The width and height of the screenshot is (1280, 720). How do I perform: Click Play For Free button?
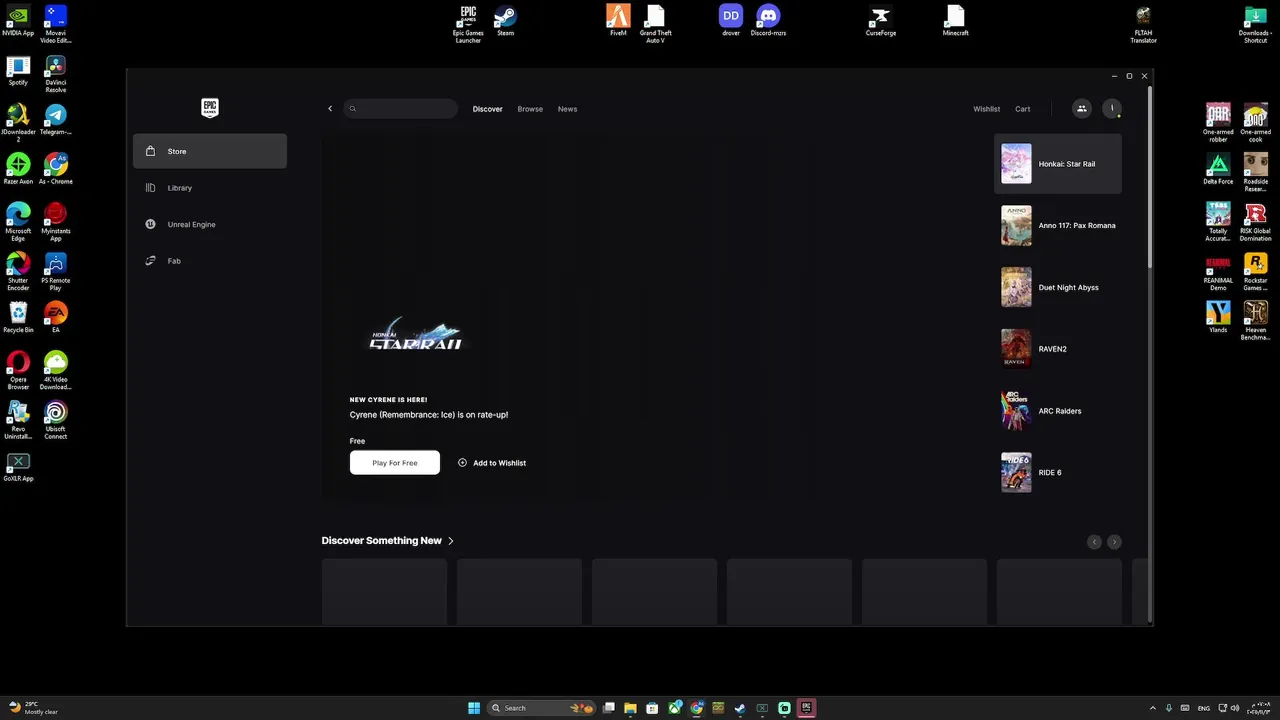[x=395, y=463]
